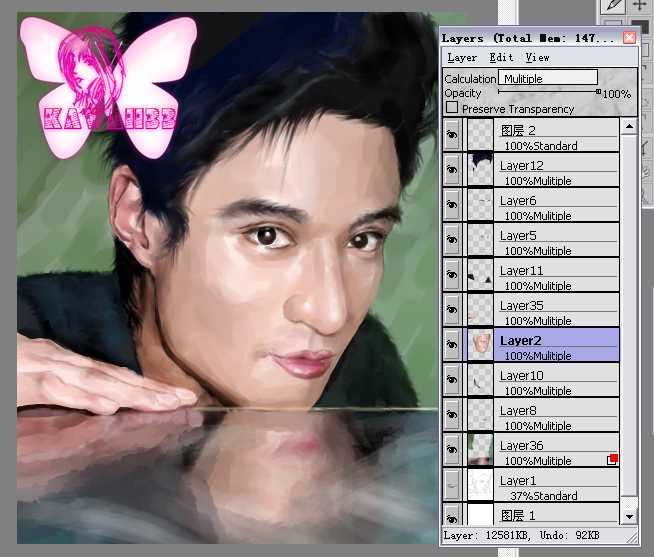Click the Opacity slider handle
This screenshot has height=557, width=654.
coord(598,91)
